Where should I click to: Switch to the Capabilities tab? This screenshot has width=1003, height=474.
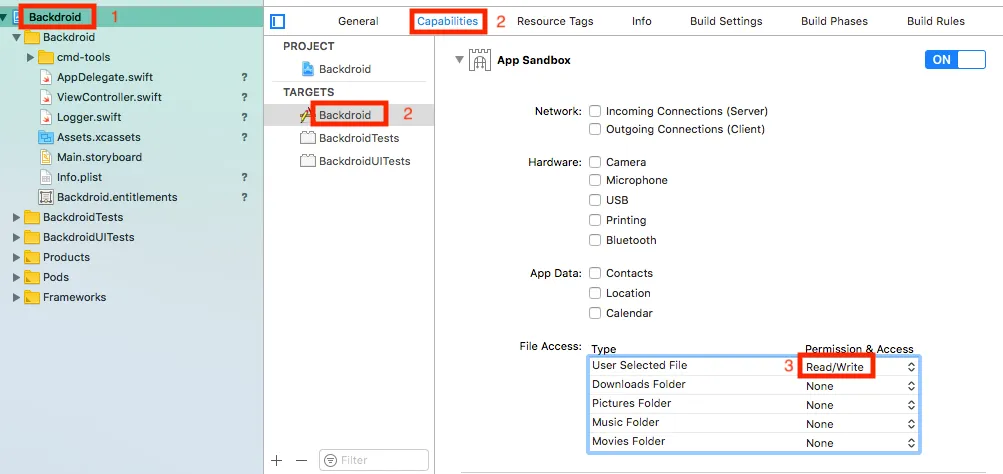coord(447,21)
